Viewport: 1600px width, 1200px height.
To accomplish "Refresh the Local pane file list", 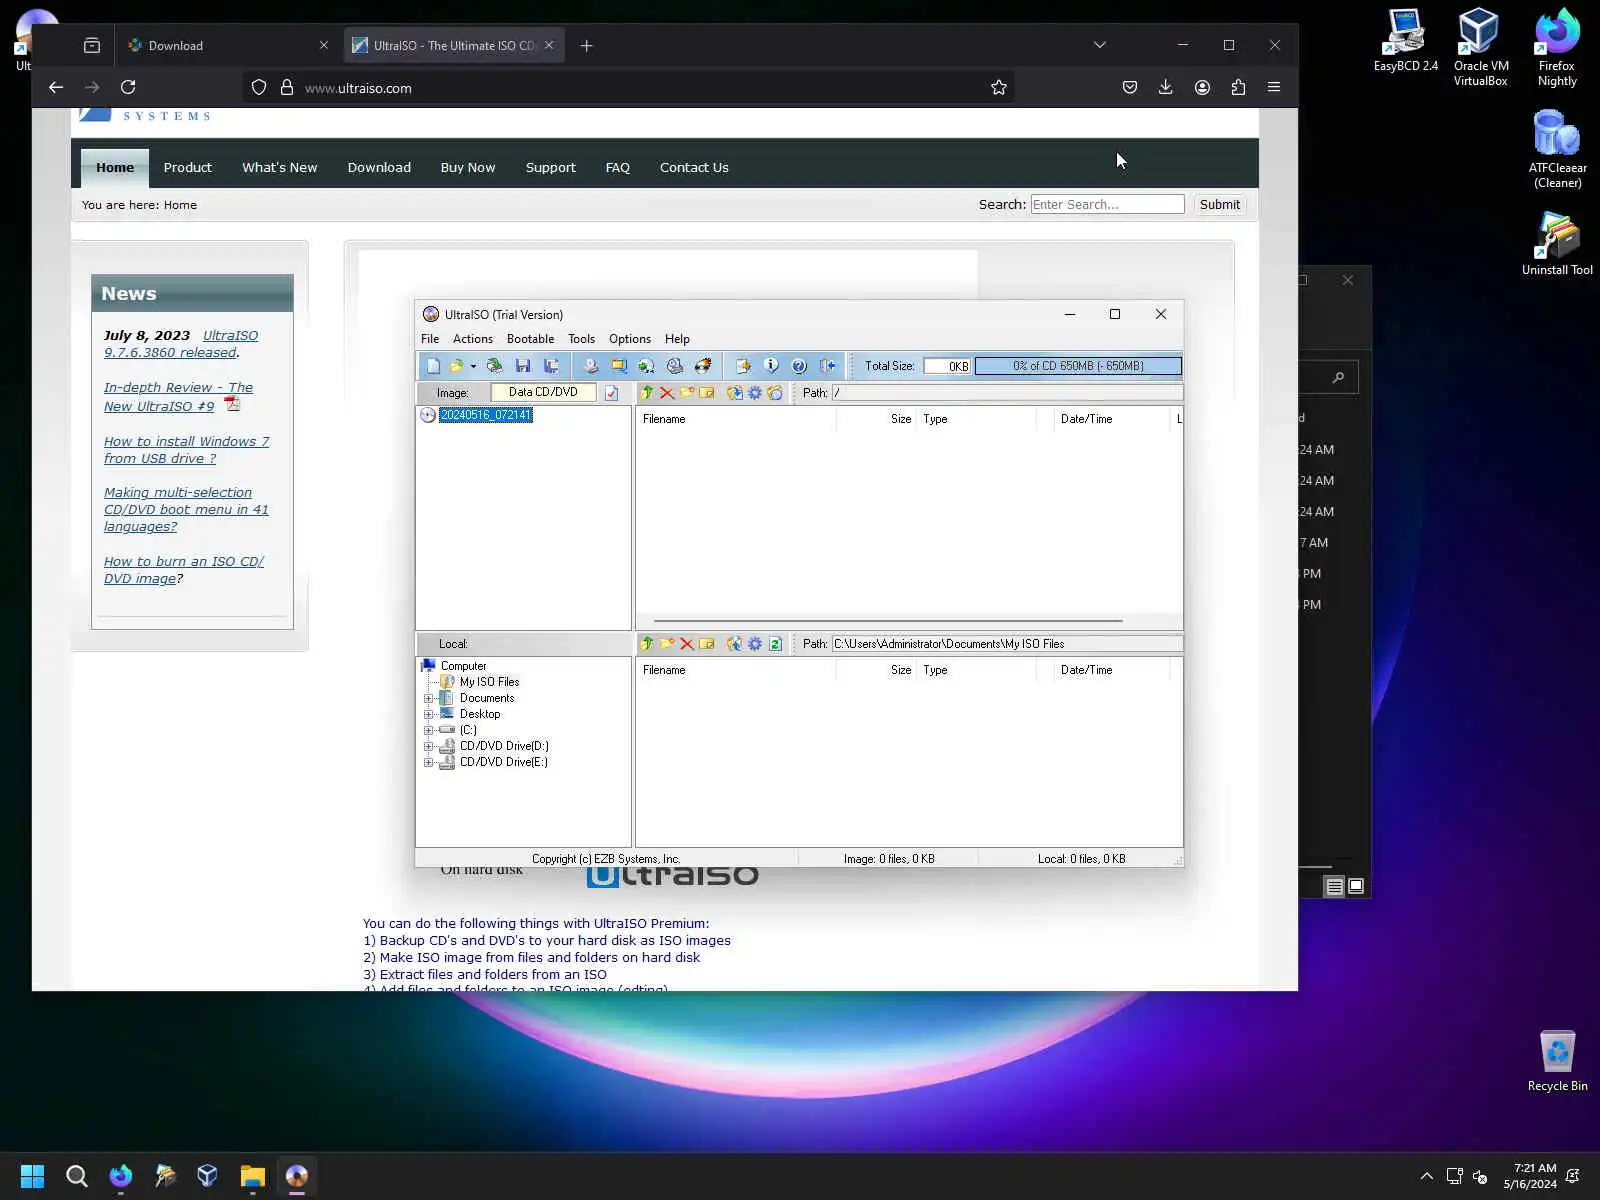I will click(775, 644).
